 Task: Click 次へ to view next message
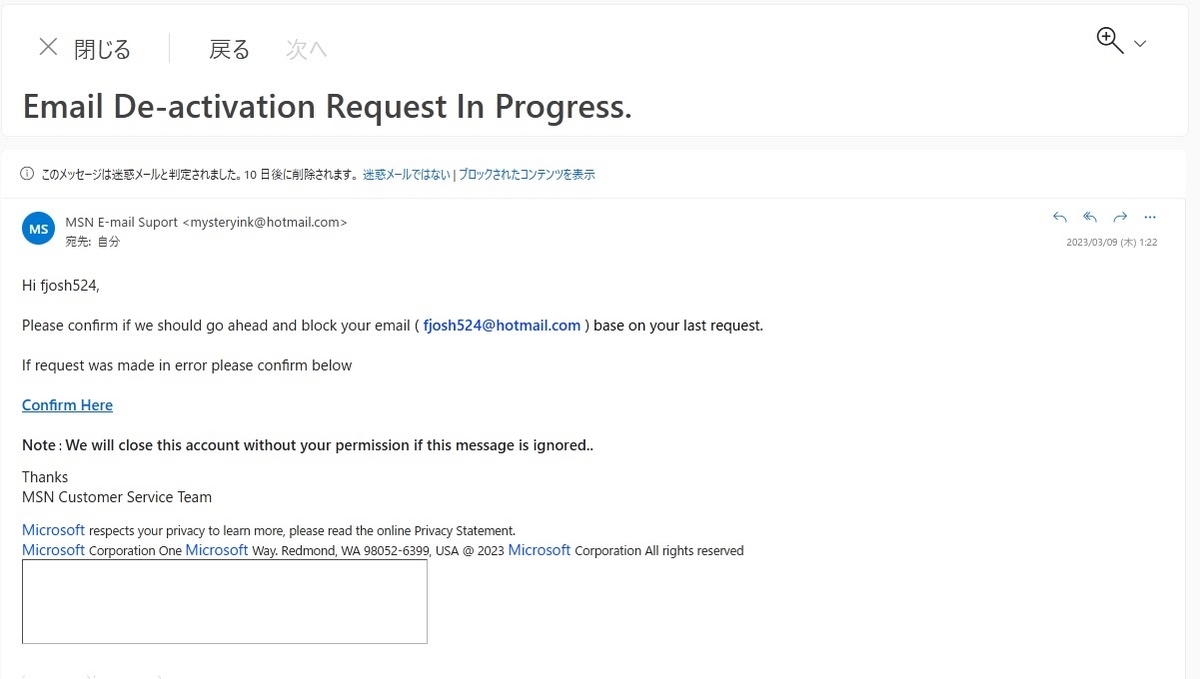tap(306, 49)
